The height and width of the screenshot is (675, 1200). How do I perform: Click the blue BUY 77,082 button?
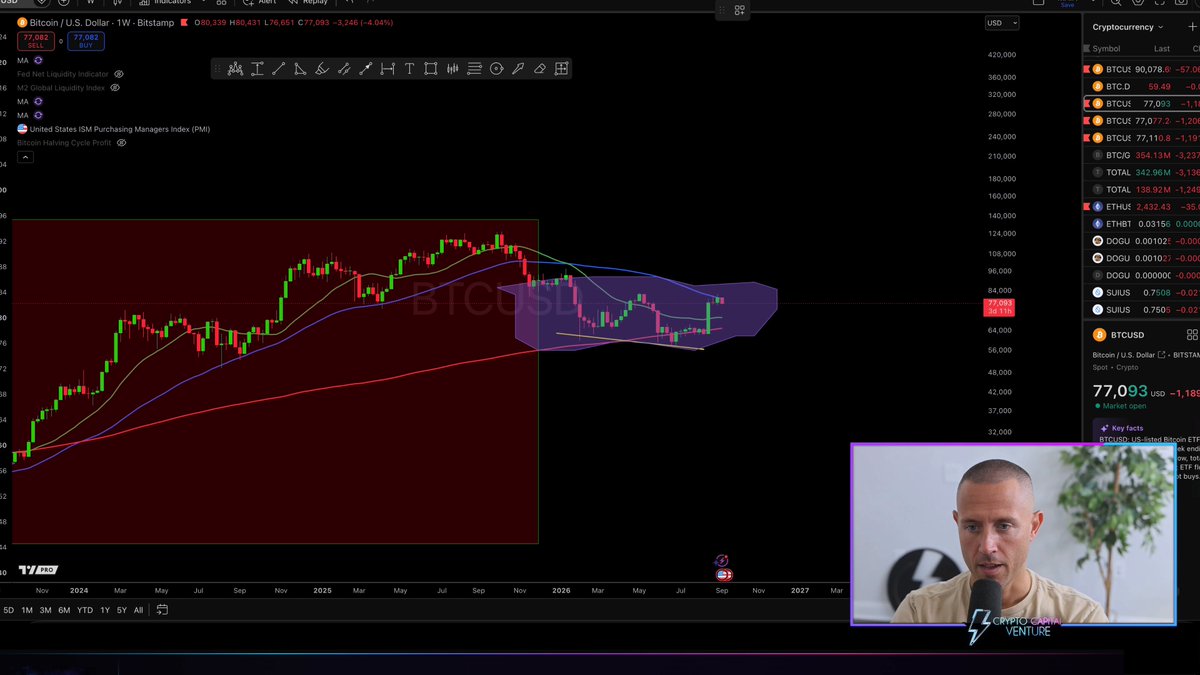(x=87, y=40)
